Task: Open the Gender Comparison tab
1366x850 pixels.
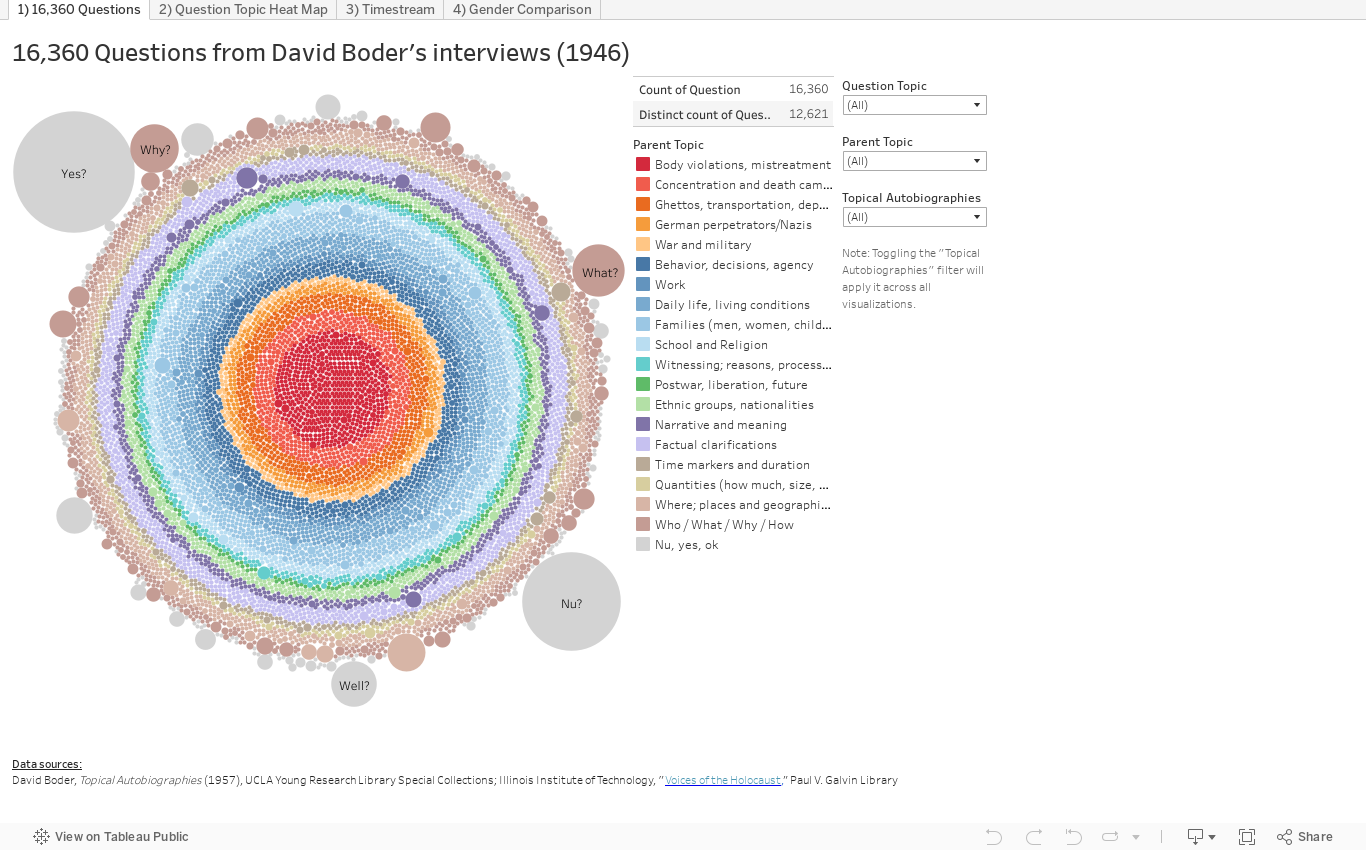Action: [522, 9]
